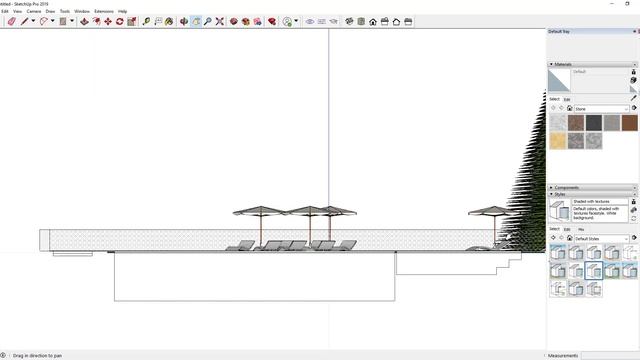
Task: Select the Paint Bucket tool
Action: point(169,22)
